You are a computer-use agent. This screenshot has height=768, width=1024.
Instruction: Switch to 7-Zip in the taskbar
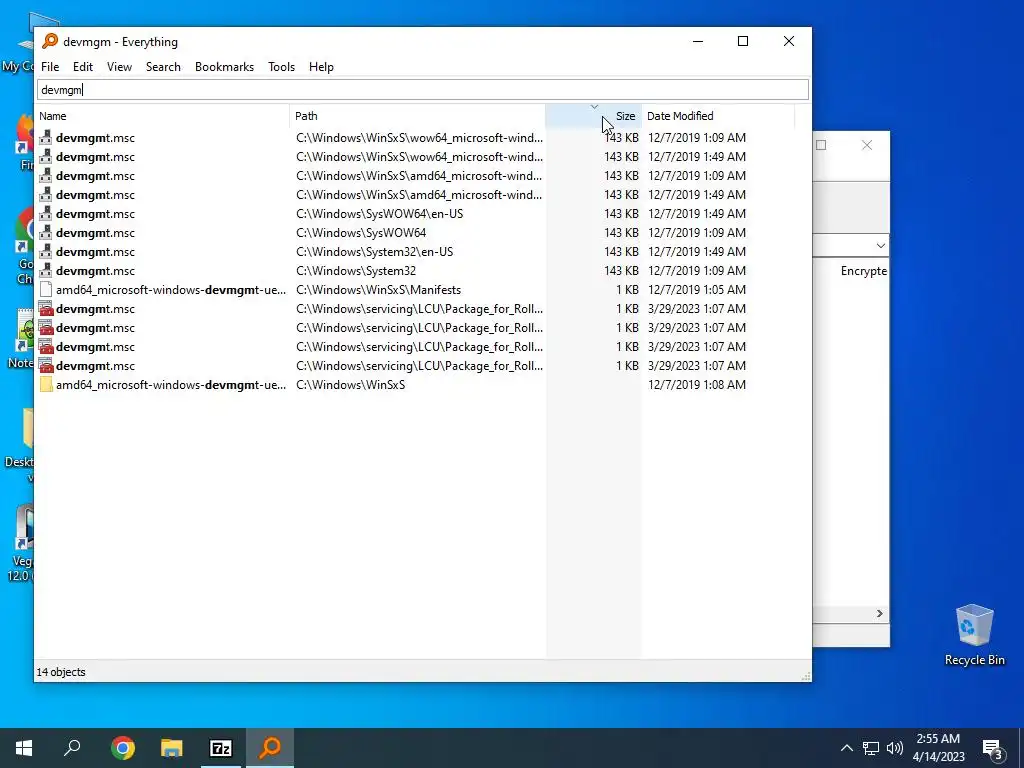(x=221, y=748)
